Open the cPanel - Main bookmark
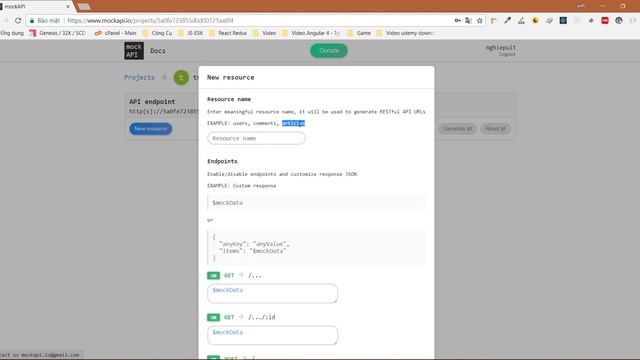Screen dimensions: 640x360 click(x=116, y=33)
